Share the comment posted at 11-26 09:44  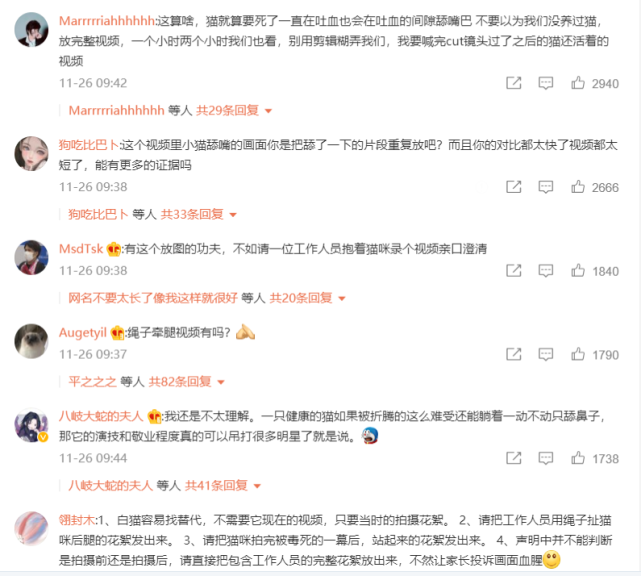(513, 458)
